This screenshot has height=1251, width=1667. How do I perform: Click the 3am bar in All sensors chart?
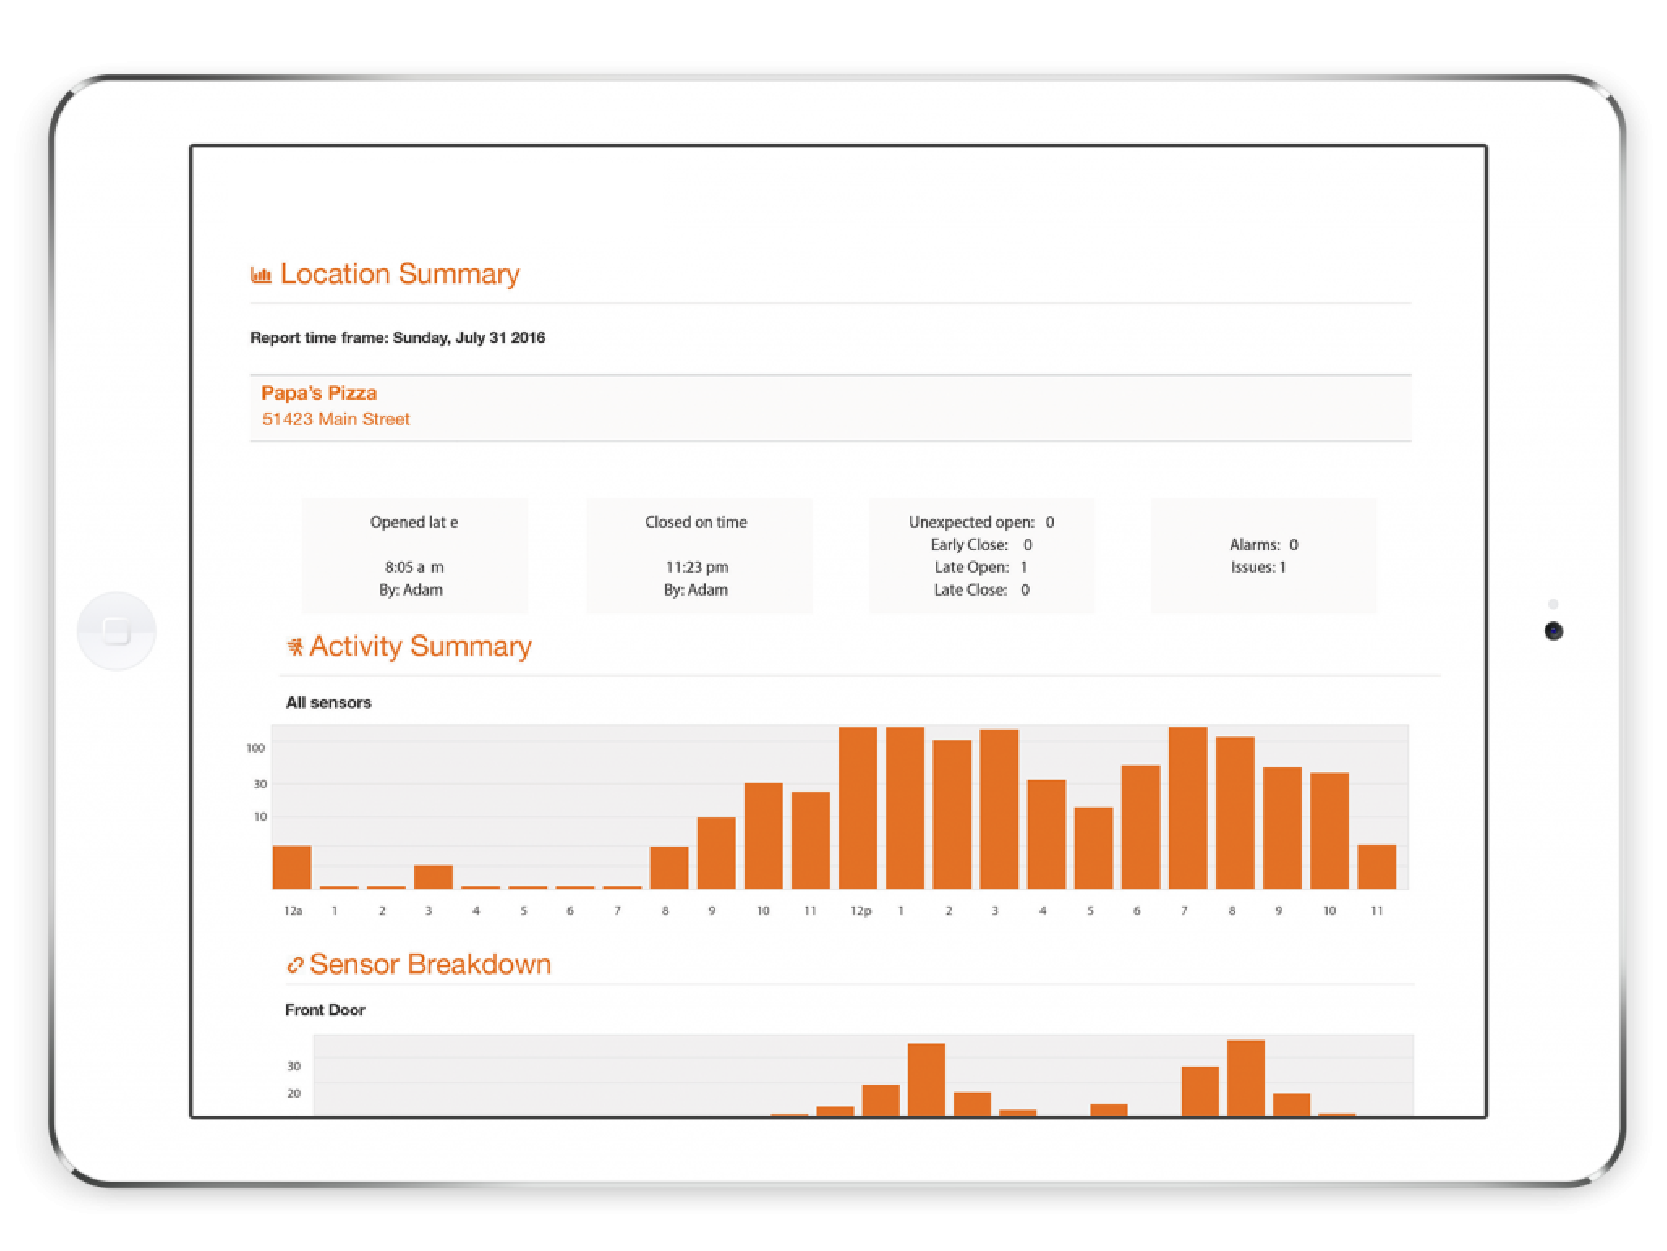click(x=433, y=877)
